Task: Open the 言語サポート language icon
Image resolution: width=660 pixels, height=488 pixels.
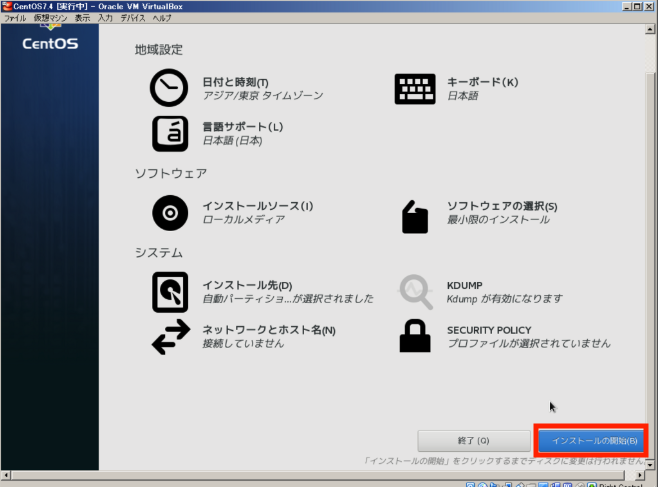Action: click(170, 133)
